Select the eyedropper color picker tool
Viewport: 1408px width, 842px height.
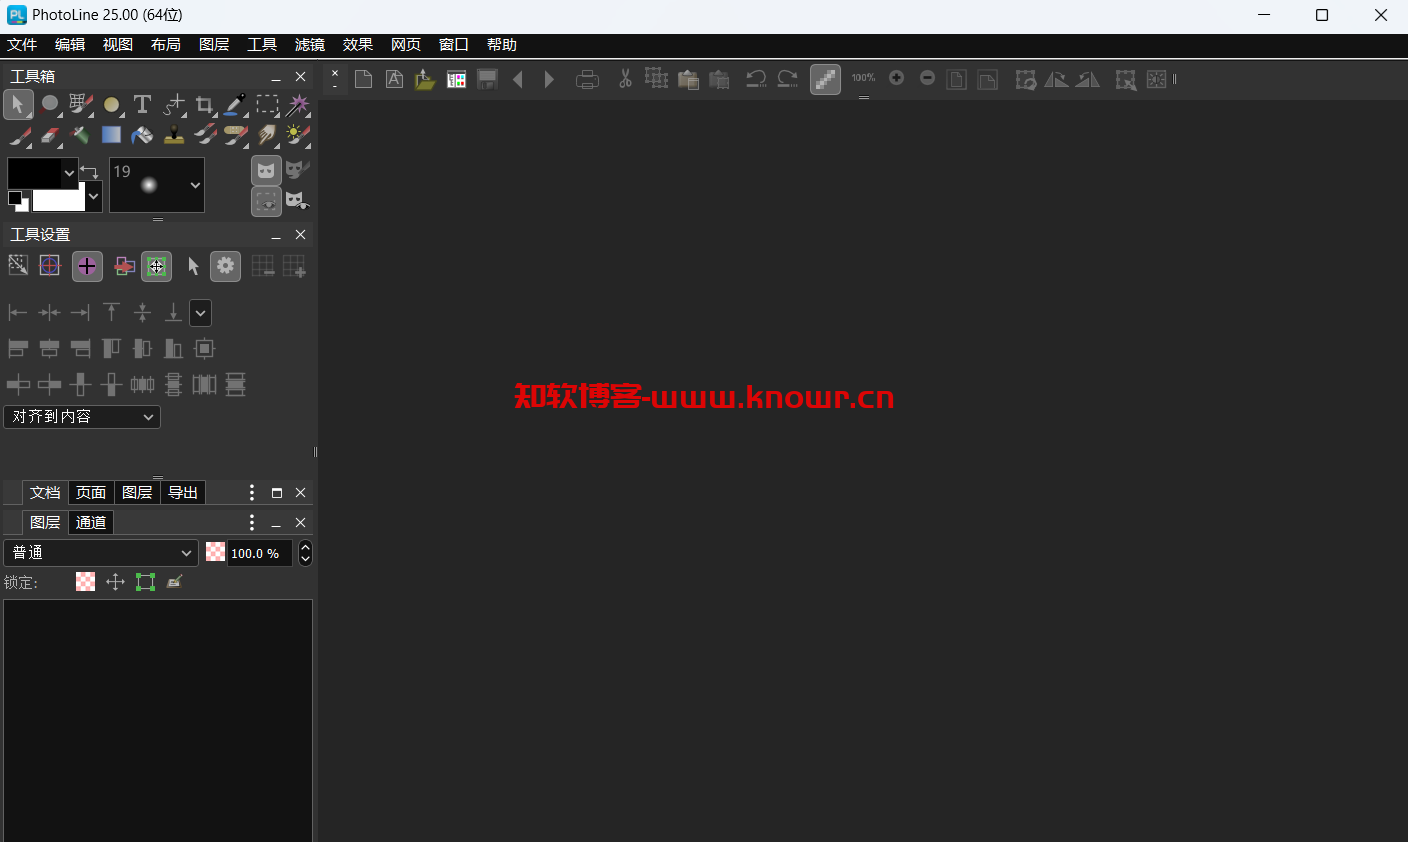235,104
